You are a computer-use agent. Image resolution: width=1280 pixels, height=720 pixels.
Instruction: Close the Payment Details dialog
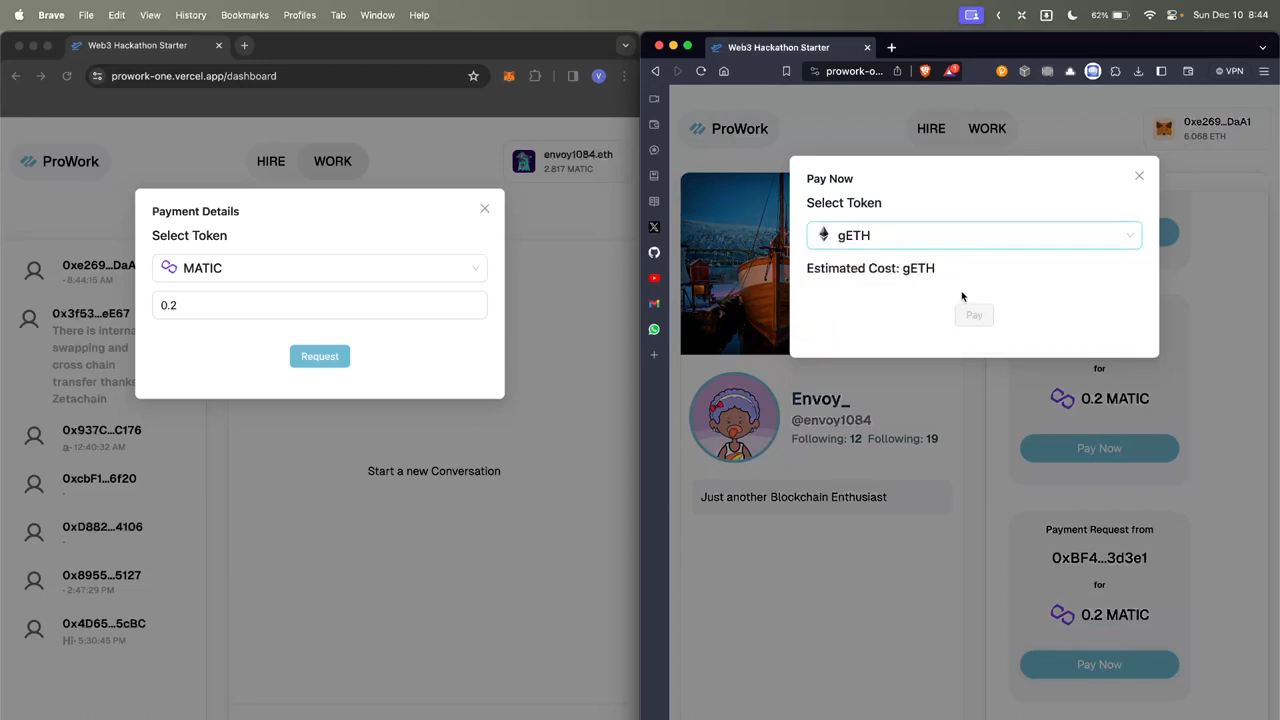pos(485,209)
